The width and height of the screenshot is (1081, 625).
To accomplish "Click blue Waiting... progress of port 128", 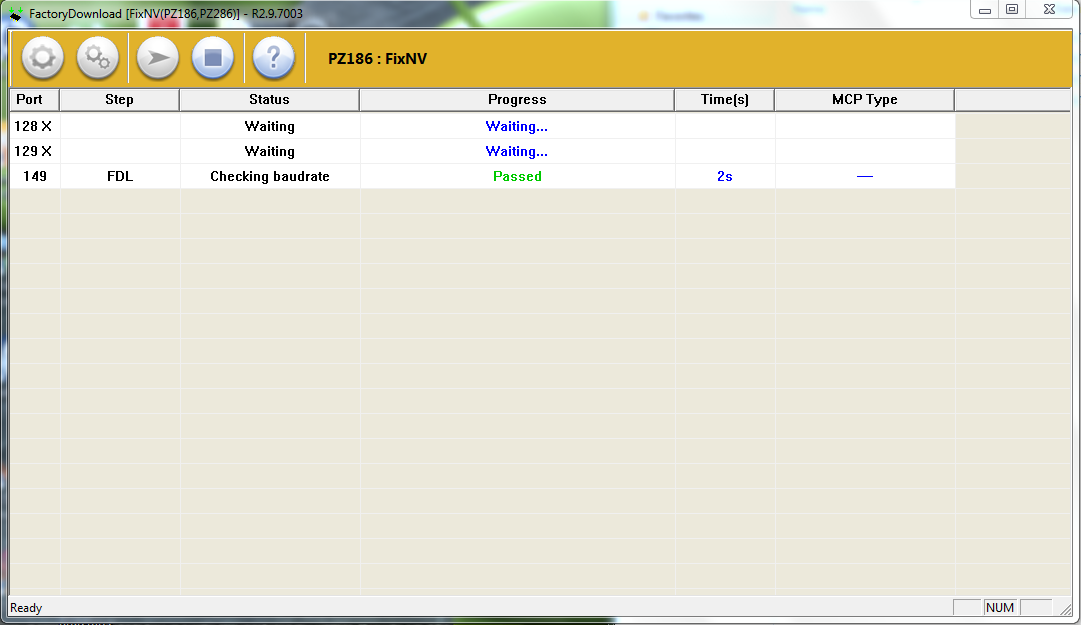I will point(516,126).
